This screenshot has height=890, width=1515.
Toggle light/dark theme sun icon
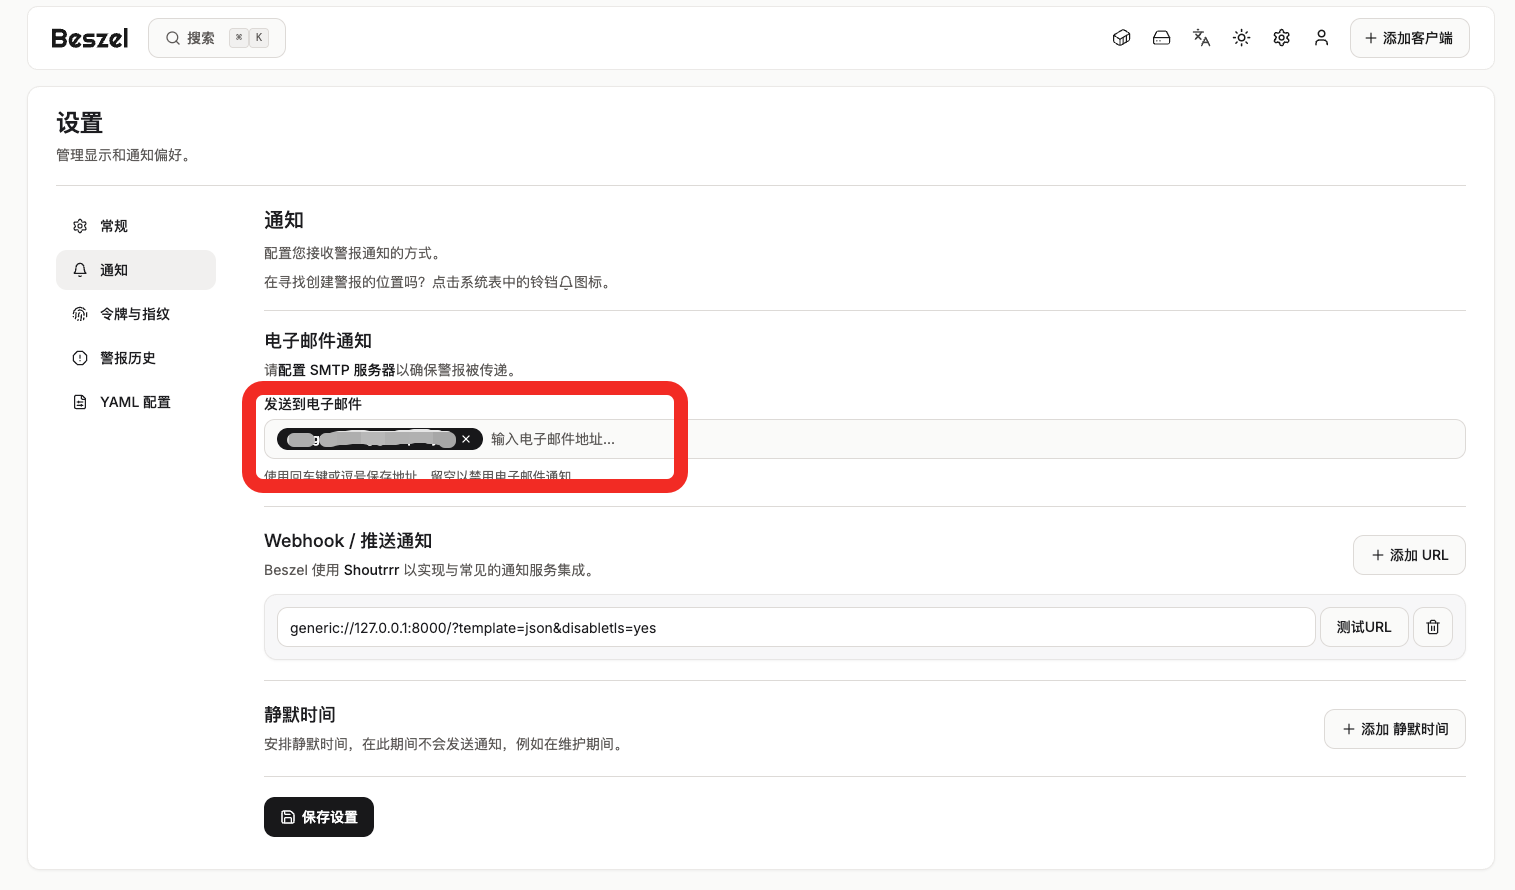coord(1241,38)
